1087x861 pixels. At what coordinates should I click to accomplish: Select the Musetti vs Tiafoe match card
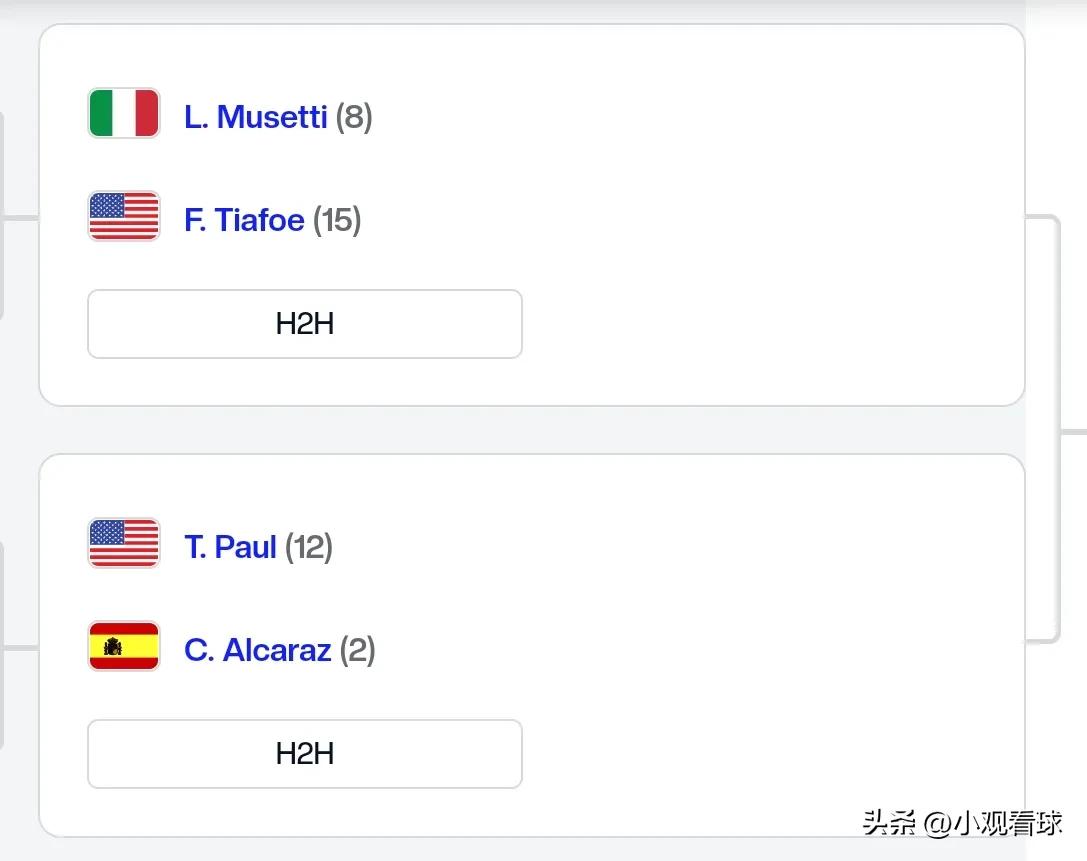pyautogui.click(x=532, y=215)
